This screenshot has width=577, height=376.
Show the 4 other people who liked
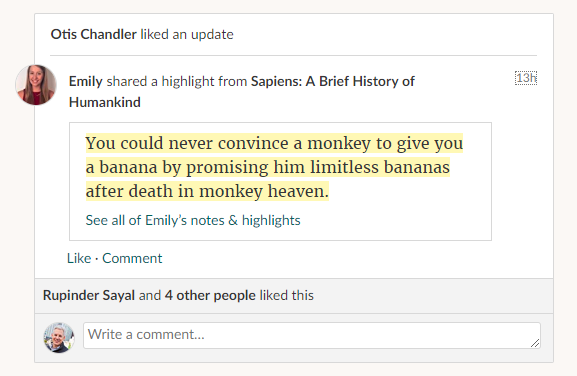coord(210,295)
